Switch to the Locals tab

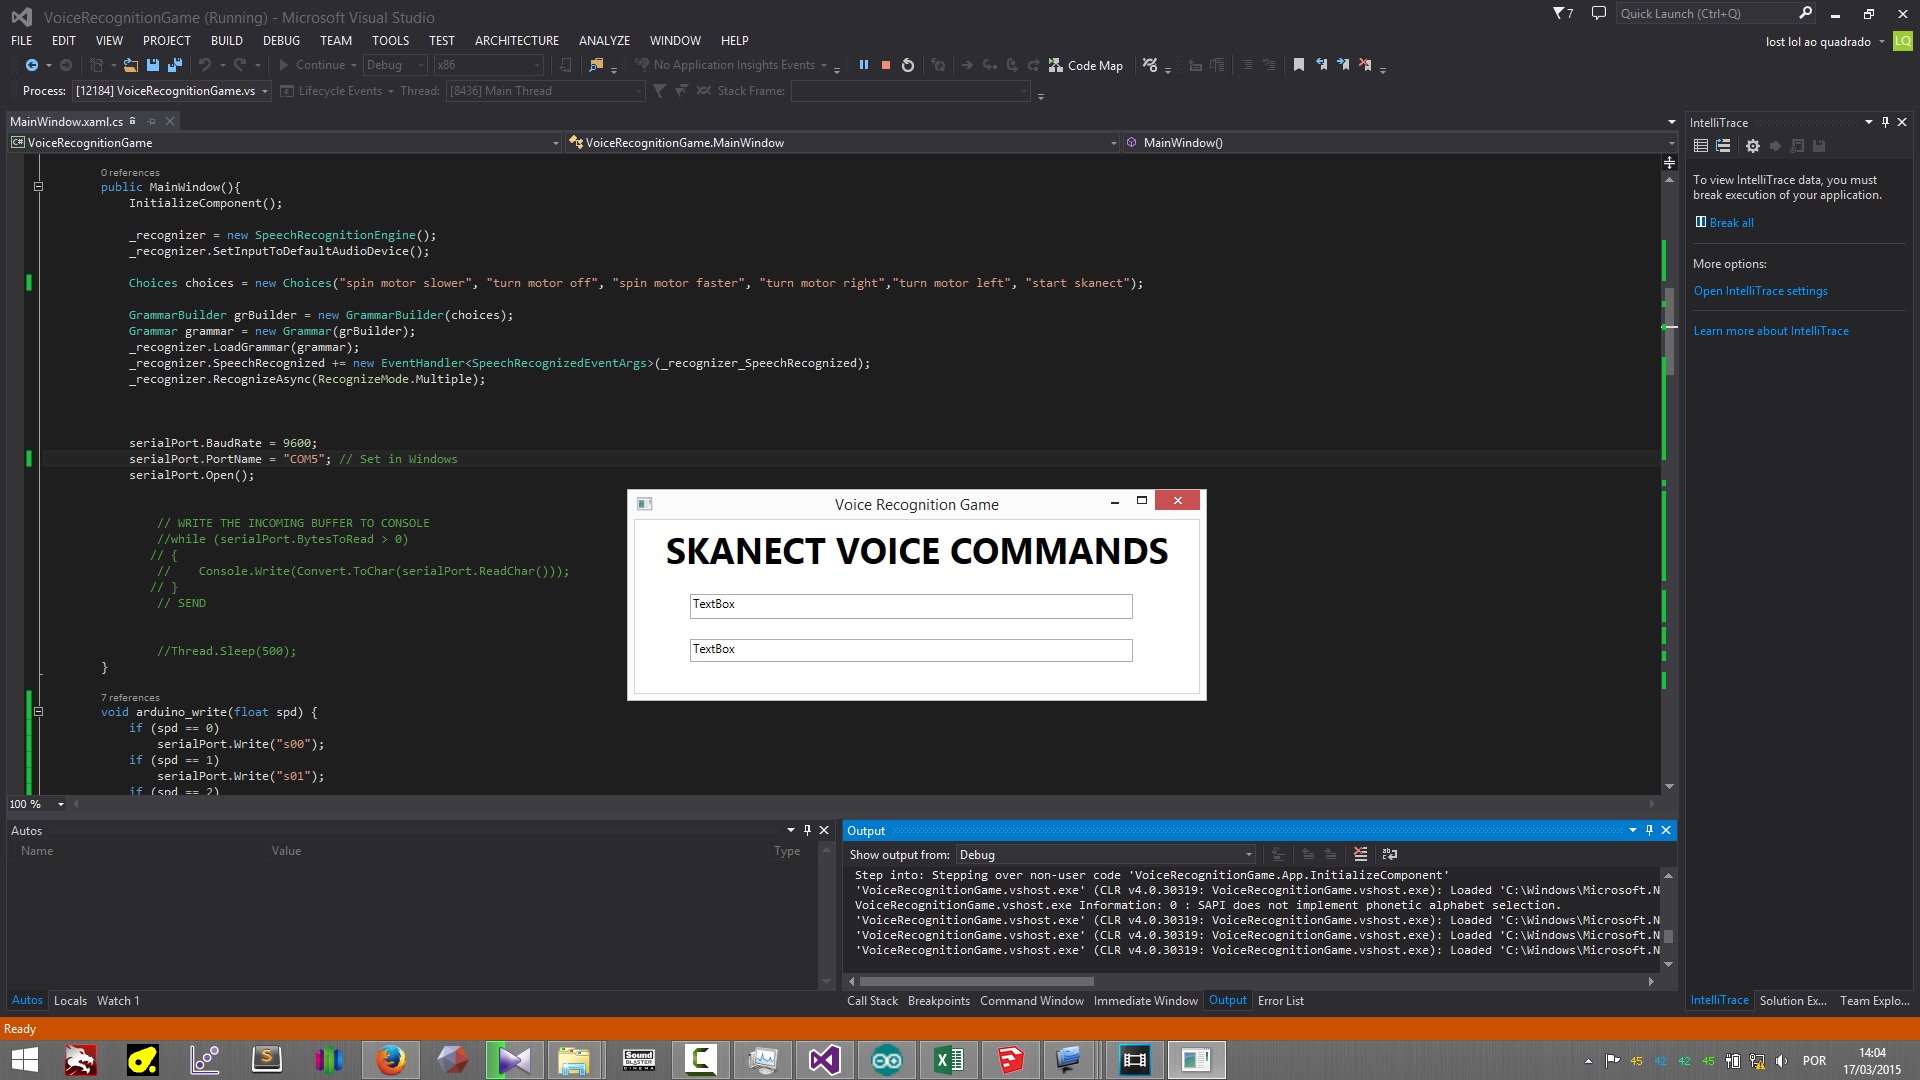(x=70, y=1000)
